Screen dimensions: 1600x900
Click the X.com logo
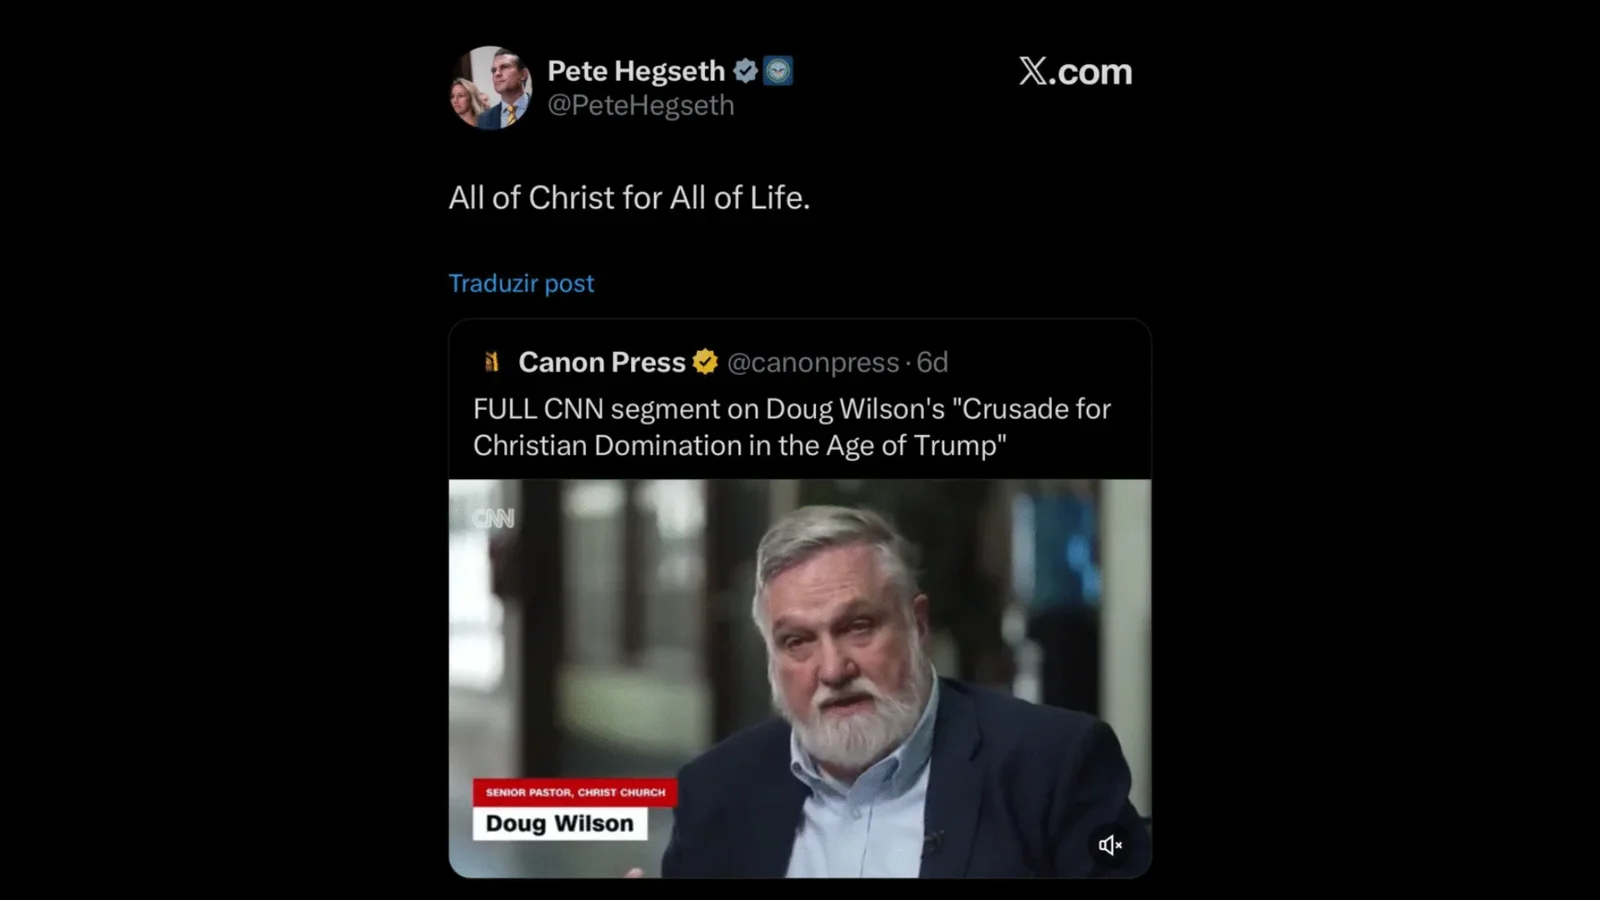point(1075,71)
